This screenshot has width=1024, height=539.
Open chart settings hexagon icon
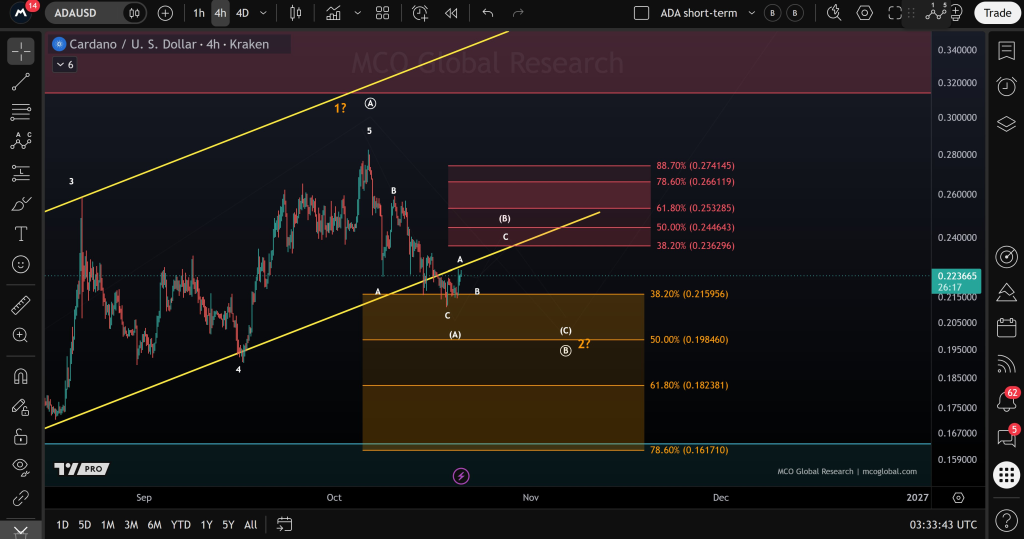(x=865, y=13)
